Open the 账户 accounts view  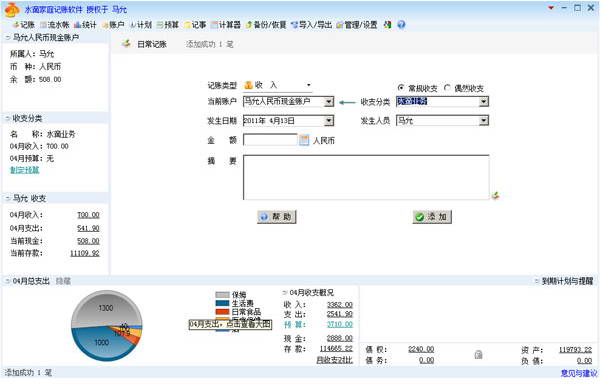tap(113, 25)
